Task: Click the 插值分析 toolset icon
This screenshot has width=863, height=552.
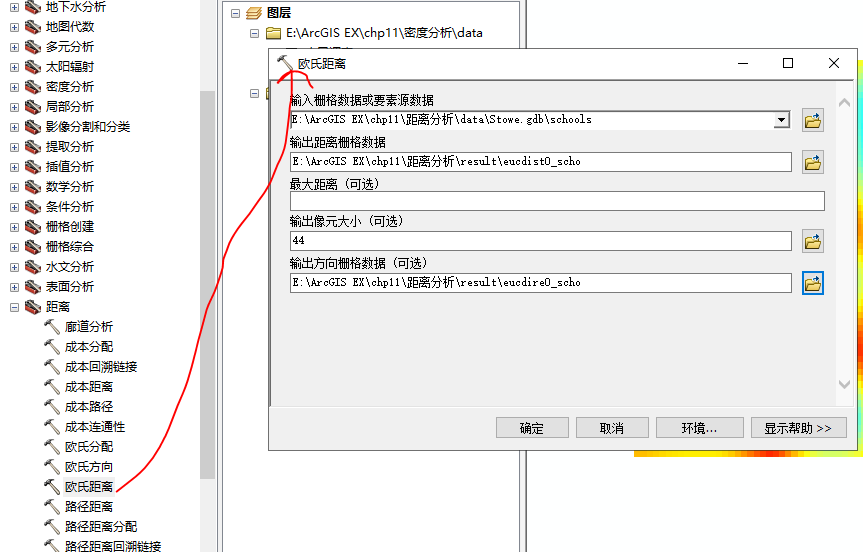Action: [33, 167]
